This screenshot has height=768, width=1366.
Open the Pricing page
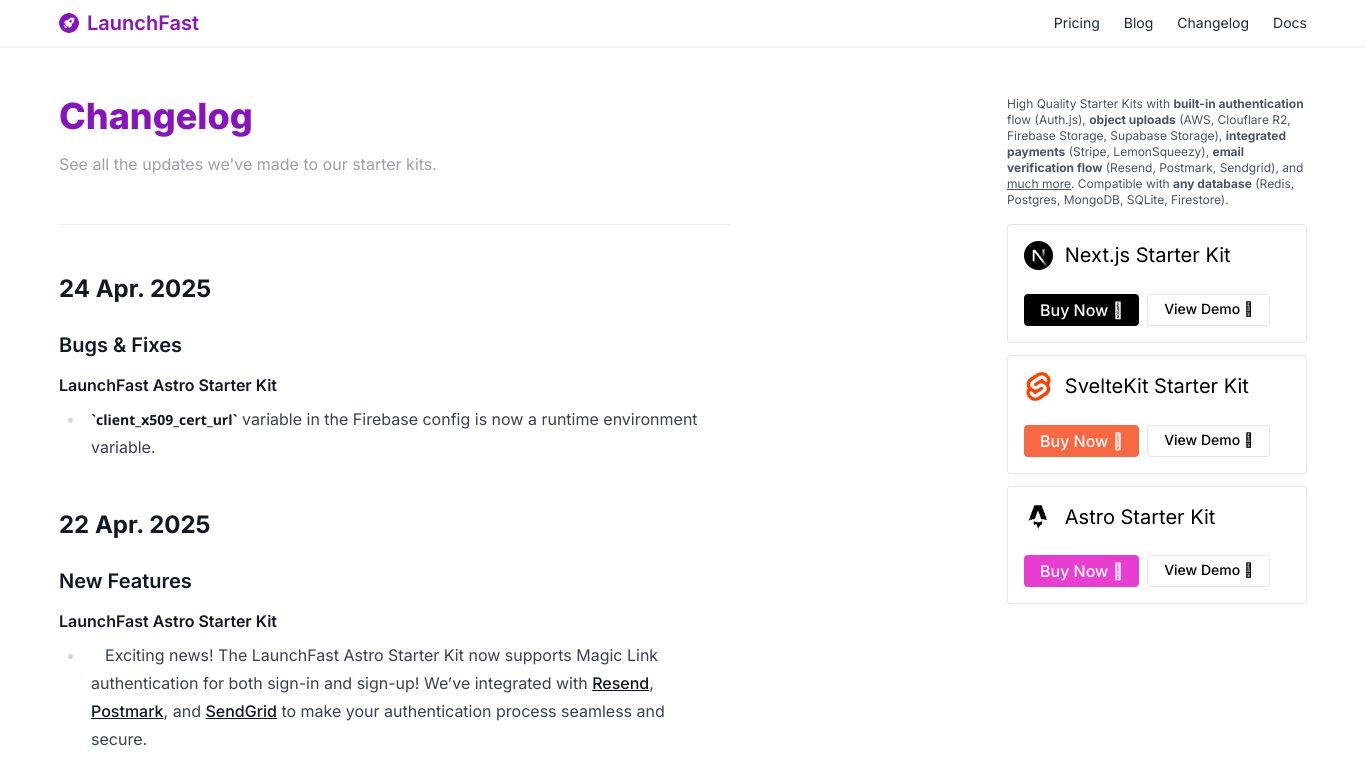[1076, 23]
